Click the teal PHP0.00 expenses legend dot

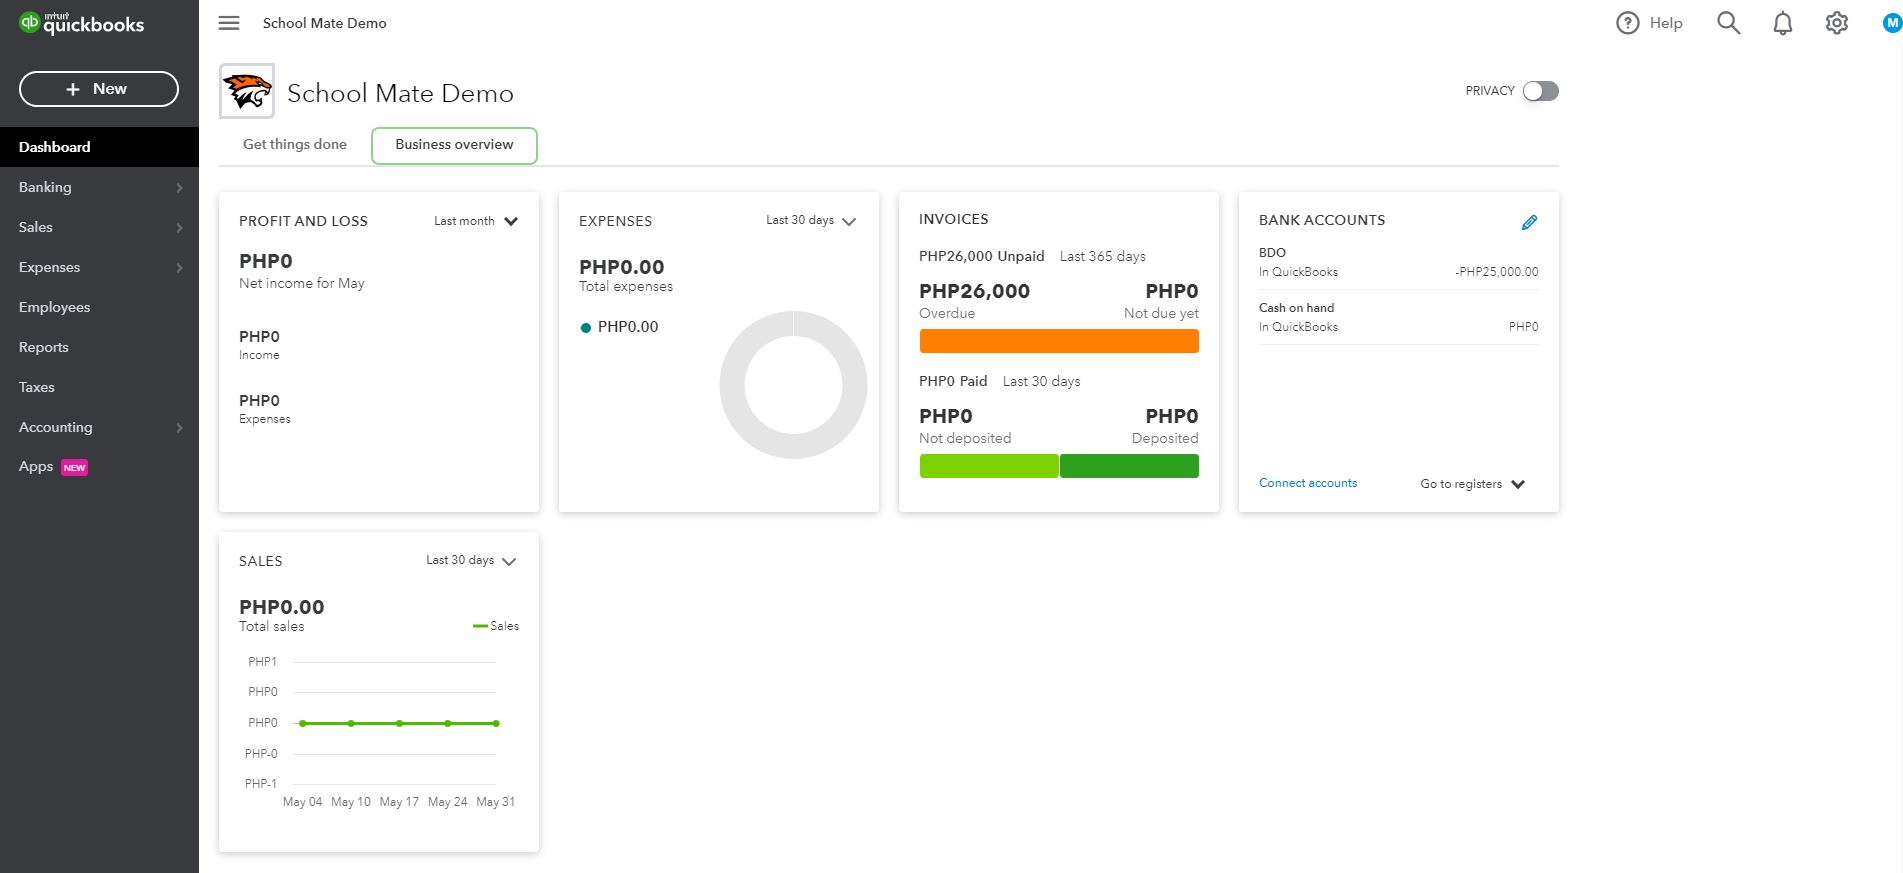pos(586,328)
